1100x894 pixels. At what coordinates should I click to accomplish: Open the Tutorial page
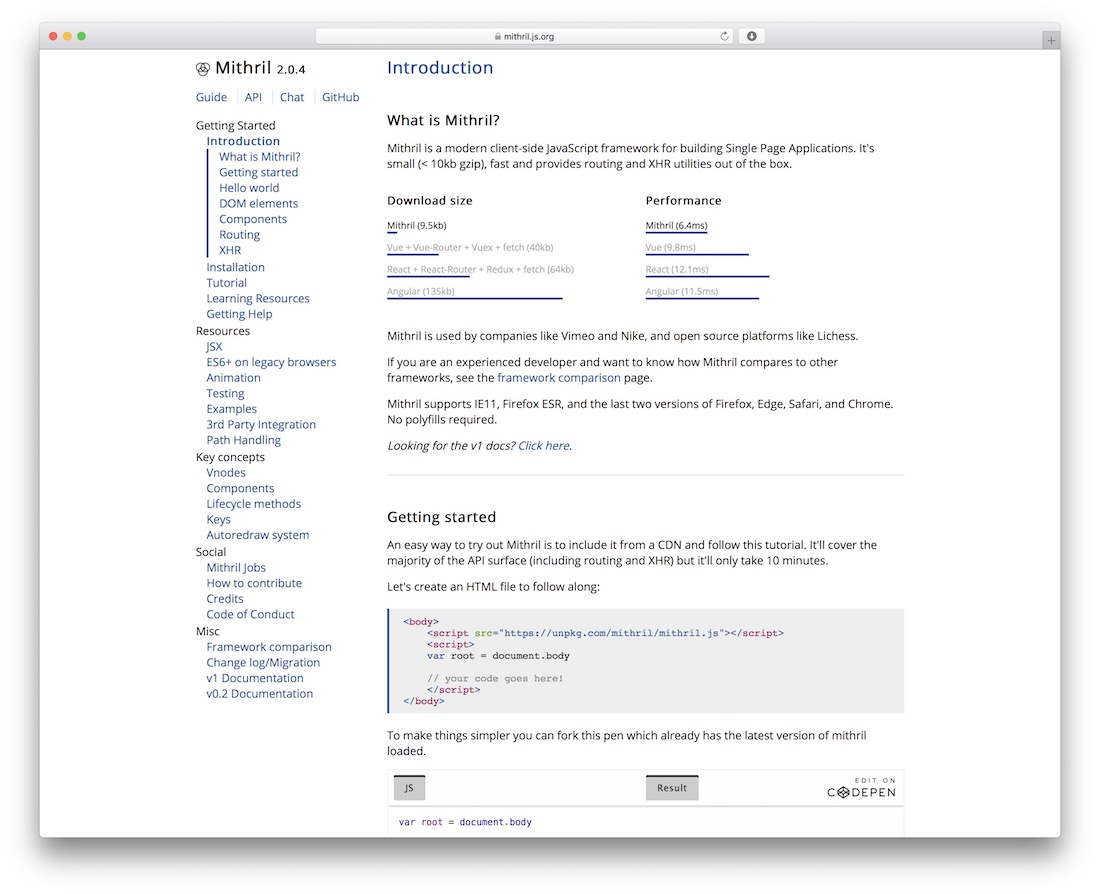(x=226, y=283)
